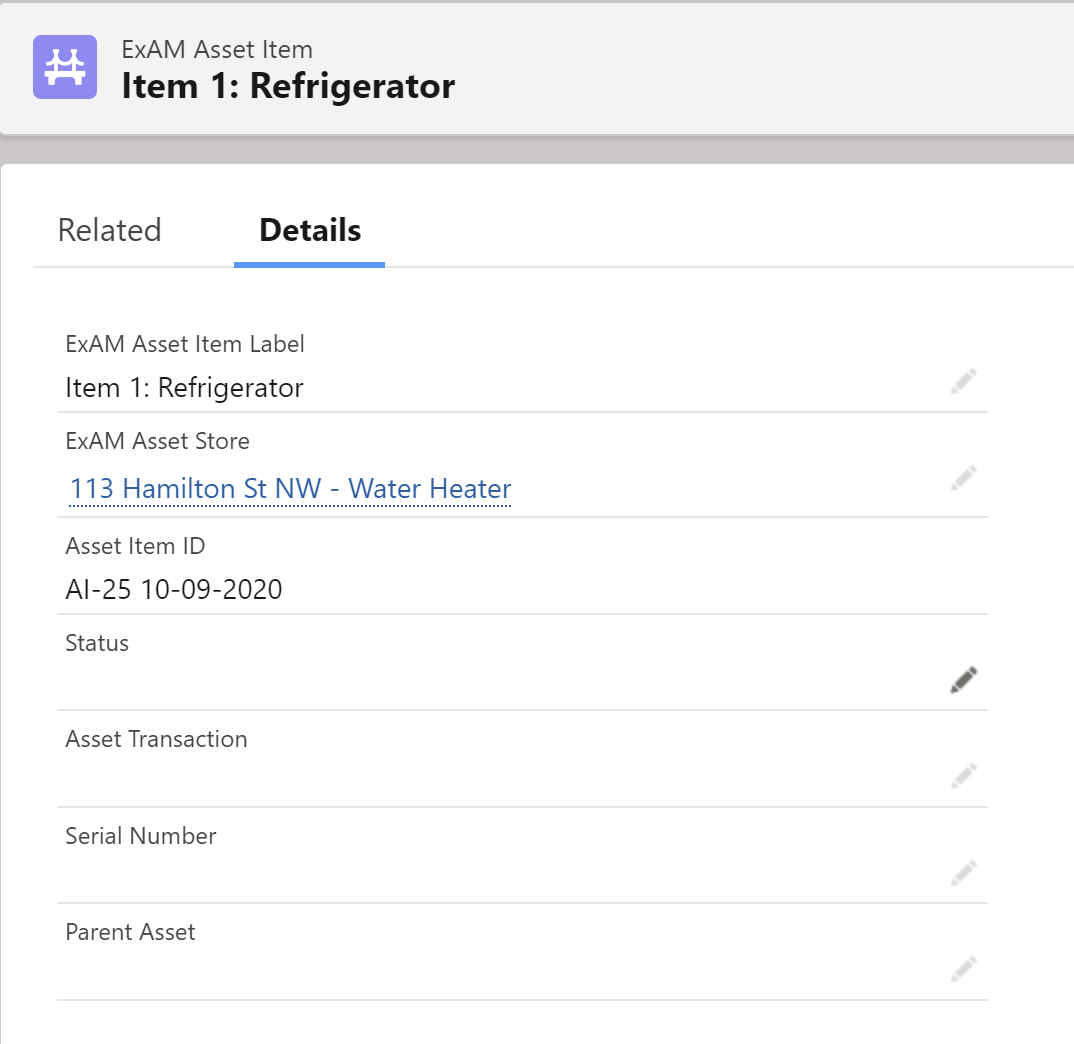The width and height of the screenshot is (1074, 1044).
Task: Click the Serial Number field label
Action: [x=141, y=836]
